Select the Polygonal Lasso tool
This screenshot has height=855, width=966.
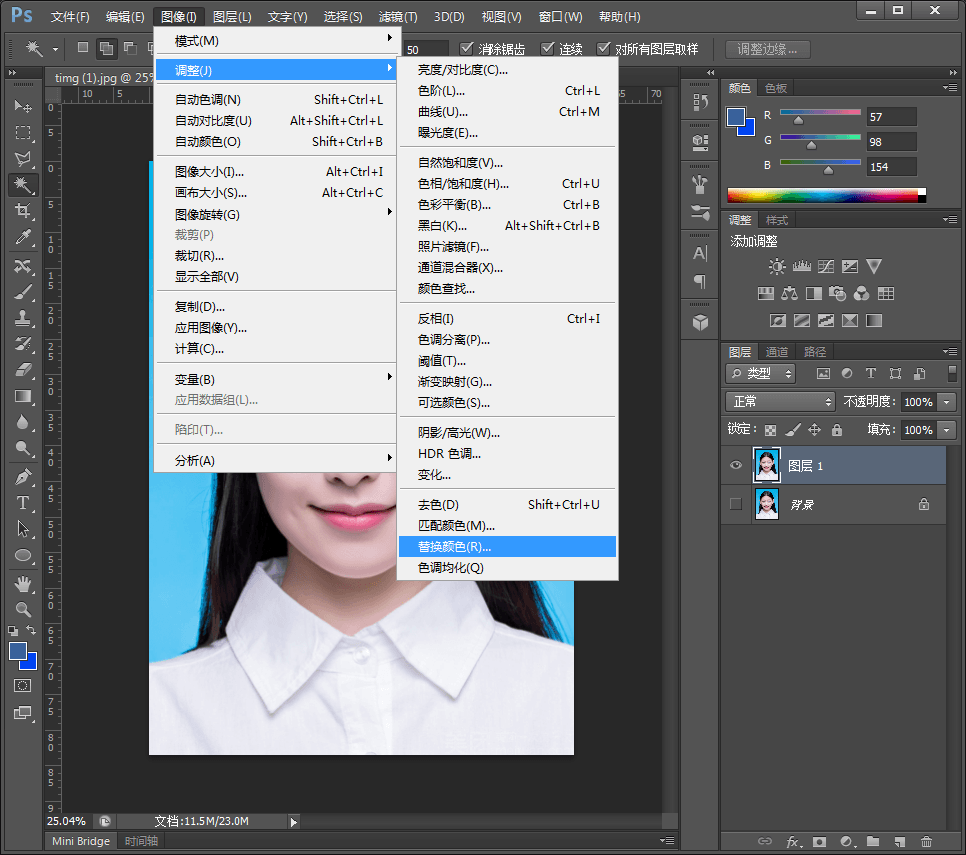pyautogui.click(x=23, y=158)
